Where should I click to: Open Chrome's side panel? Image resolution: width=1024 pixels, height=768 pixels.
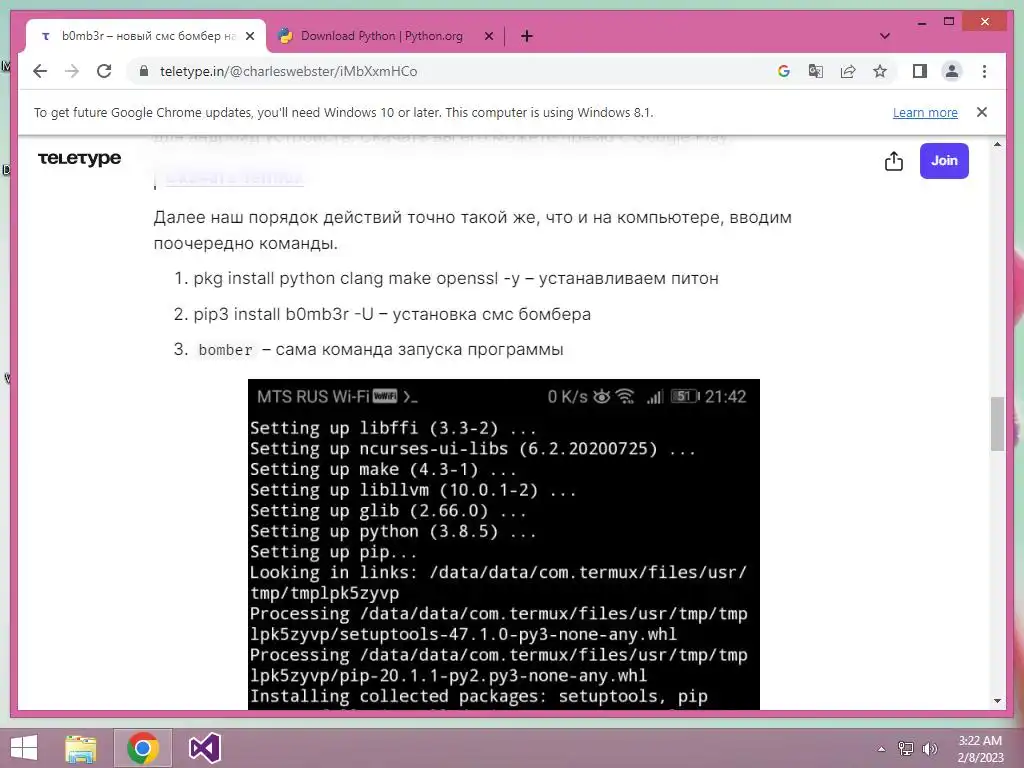click(920, 71)
